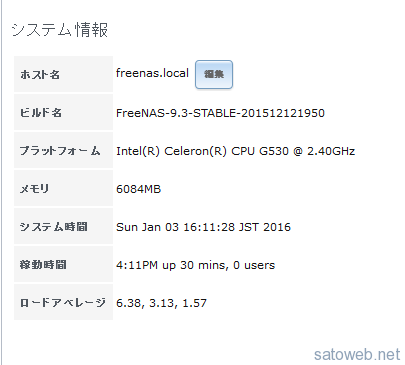Click the freenas.local hostname value

(152, 73)
